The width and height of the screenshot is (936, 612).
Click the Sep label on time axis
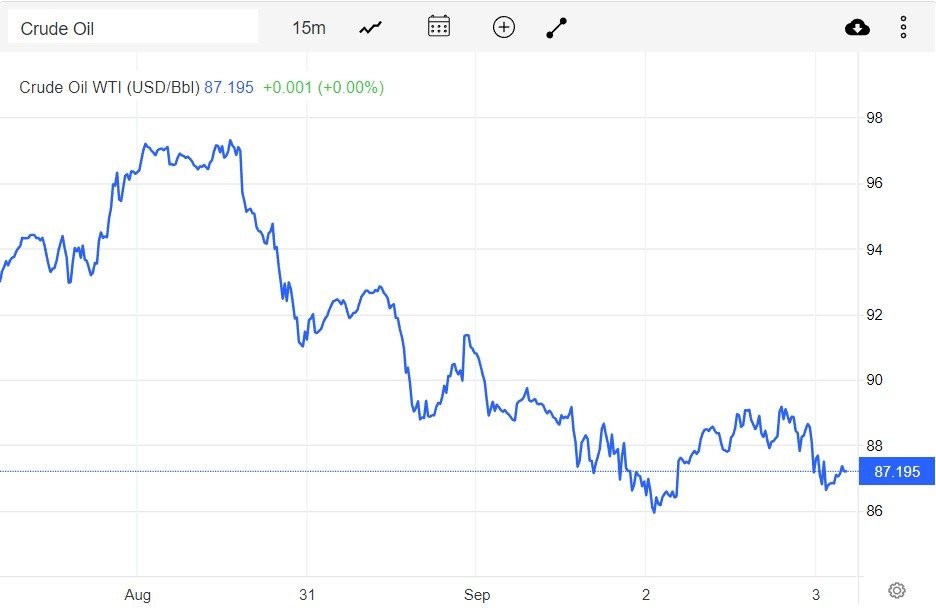pyautogui.click(x=477, y=595)
